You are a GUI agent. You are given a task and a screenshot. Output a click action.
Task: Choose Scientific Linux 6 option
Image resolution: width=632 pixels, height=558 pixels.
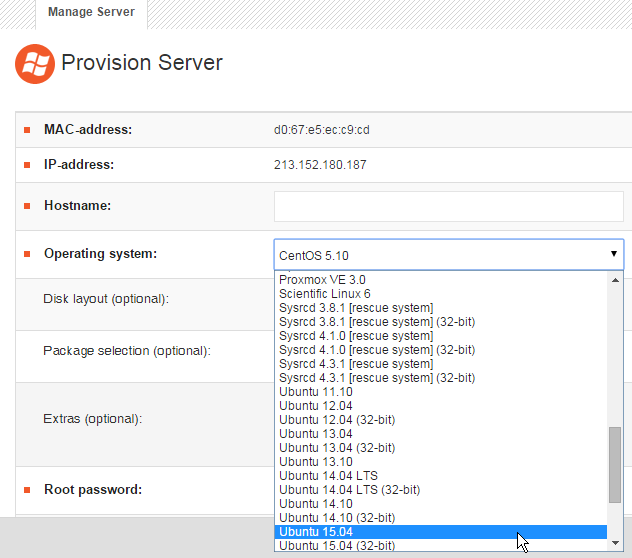tap(441, 294)
